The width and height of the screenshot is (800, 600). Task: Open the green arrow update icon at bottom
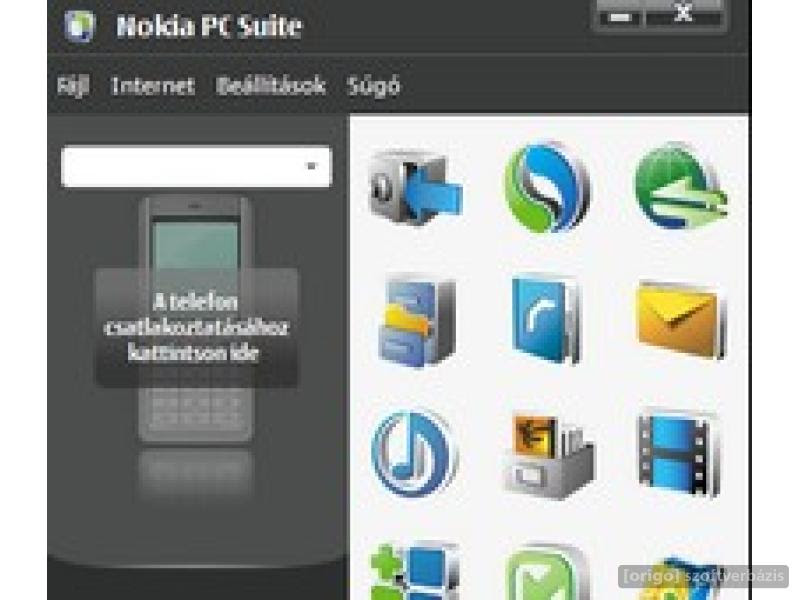pos(546,572)
